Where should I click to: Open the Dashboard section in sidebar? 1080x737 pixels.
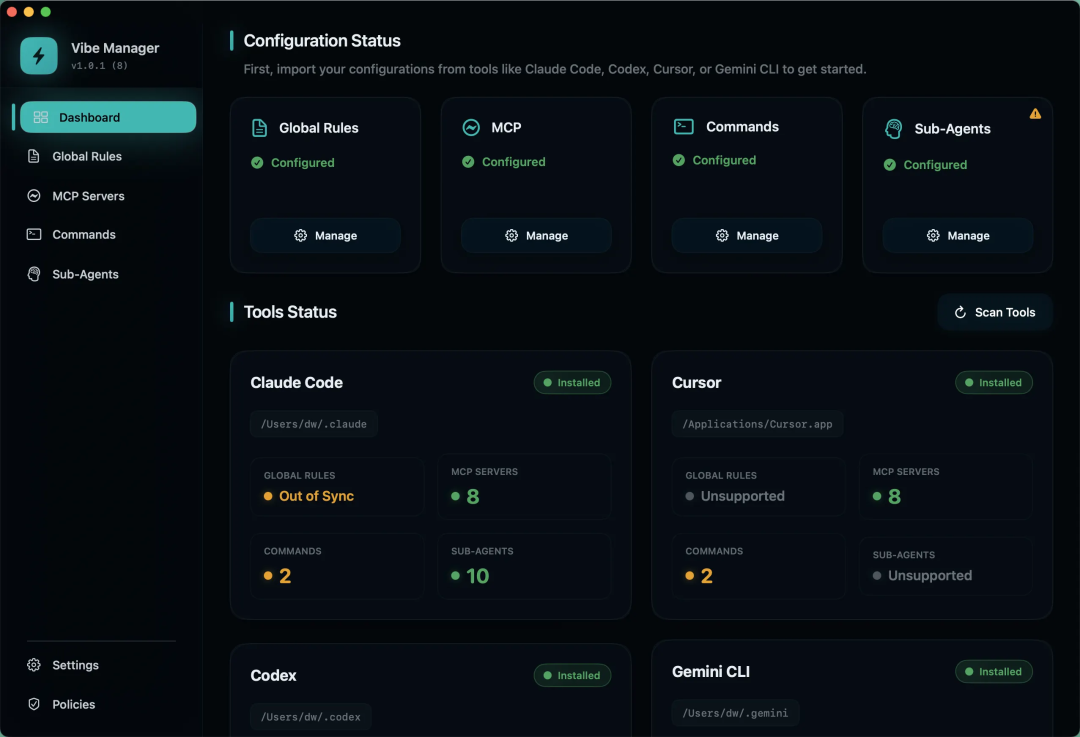point(108,117)
